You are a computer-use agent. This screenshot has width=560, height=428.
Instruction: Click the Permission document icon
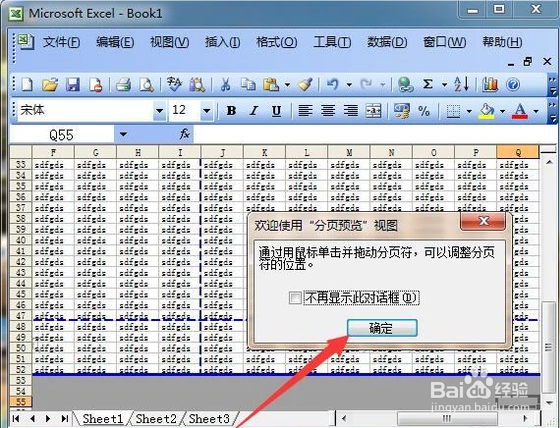96,85
